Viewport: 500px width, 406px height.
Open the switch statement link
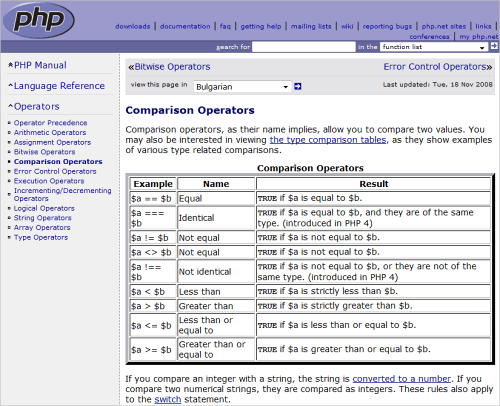(x=168, y=399)
